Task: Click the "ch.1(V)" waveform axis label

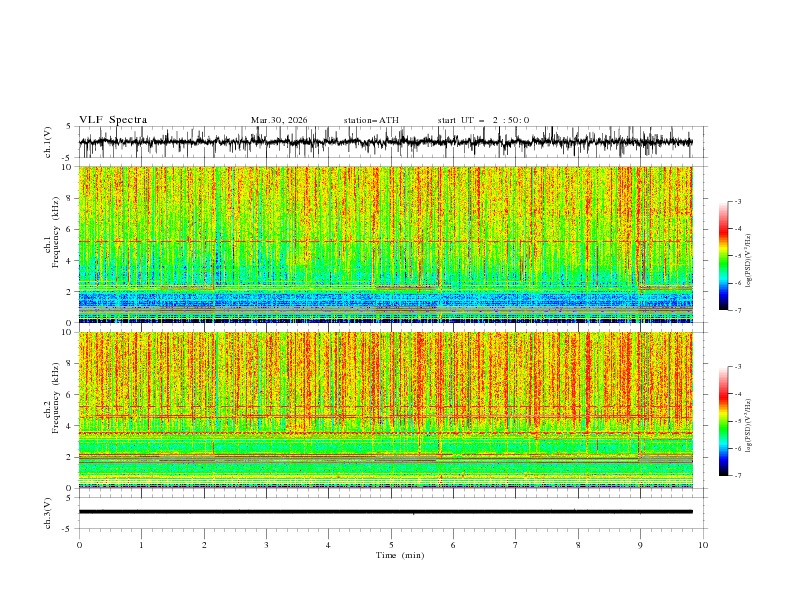Action: coord(48,142)
